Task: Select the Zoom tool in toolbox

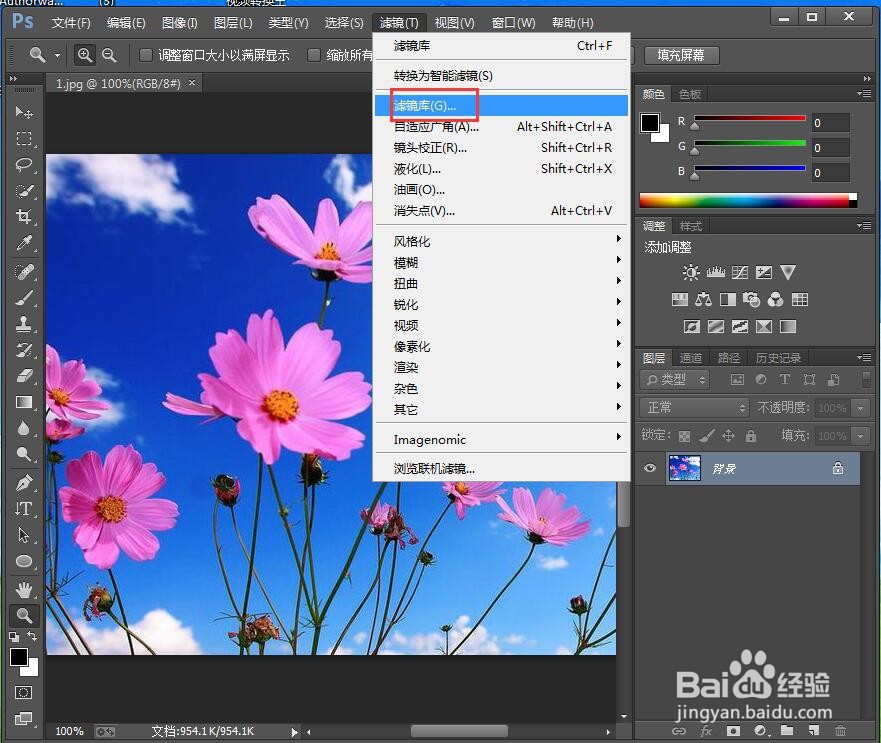Action: click(x=24, y=616)
